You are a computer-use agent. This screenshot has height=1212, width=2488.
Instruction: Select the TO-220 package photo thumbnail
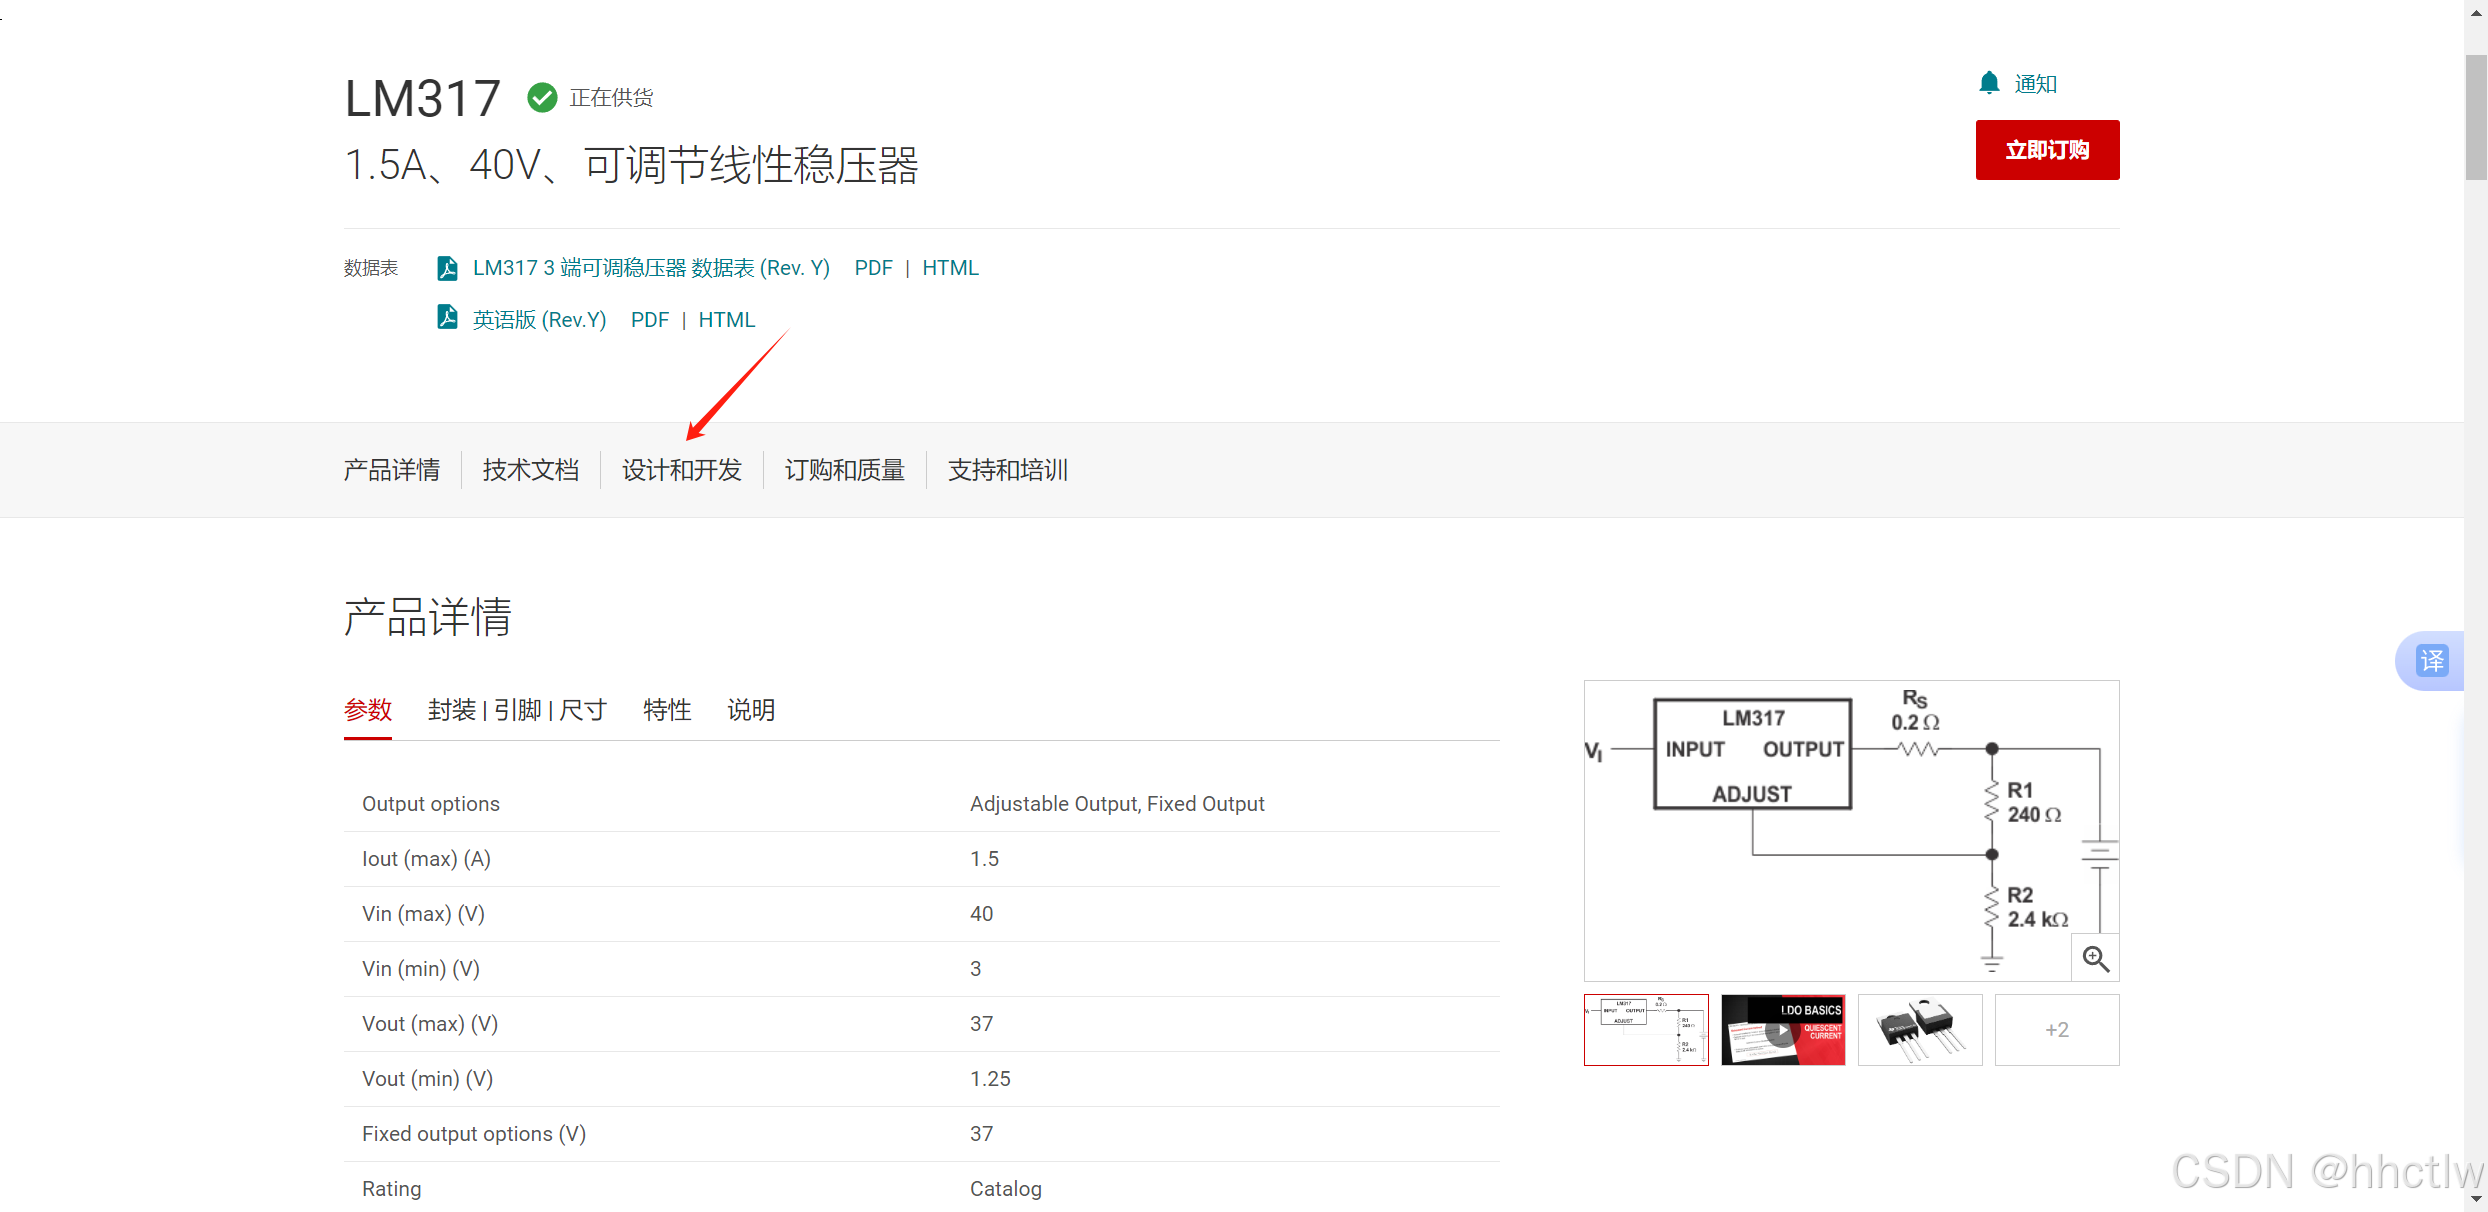tap(1920, 1030)
